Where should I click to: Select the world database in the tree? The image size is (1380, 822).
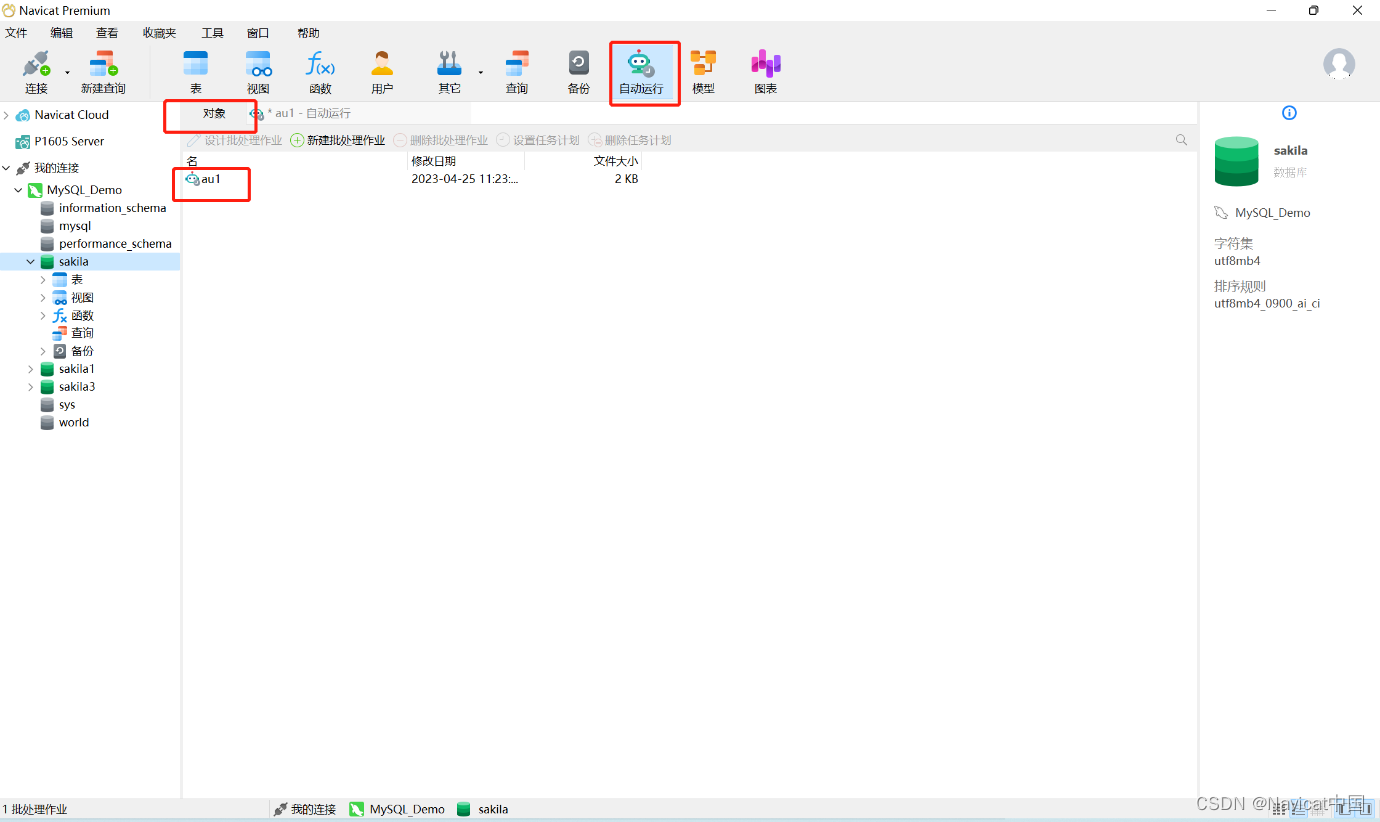coord(74,423)
